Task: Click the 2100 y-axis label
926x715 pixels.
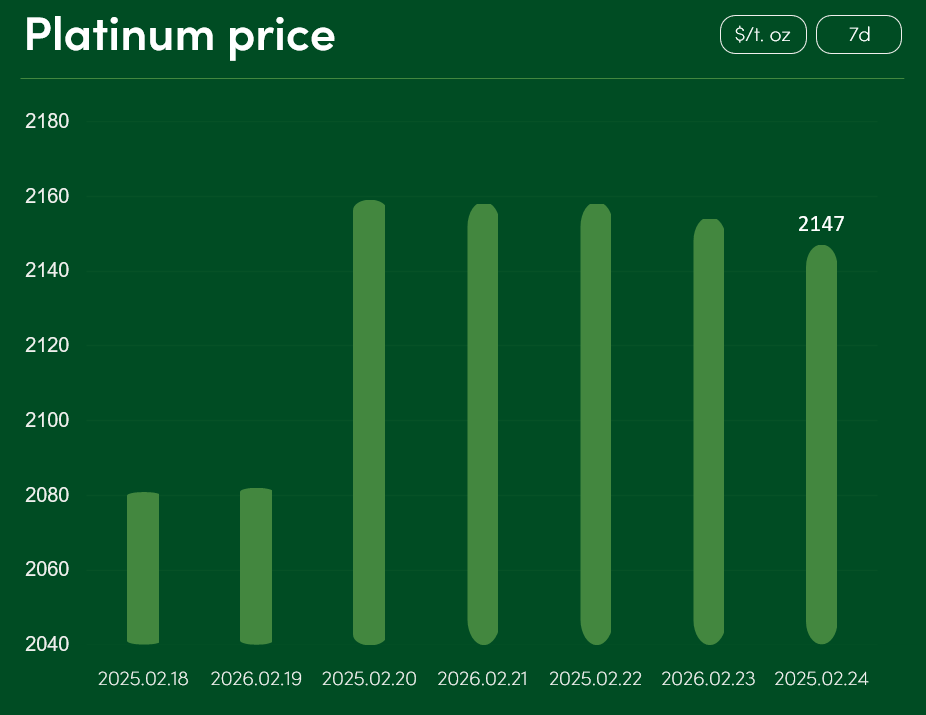Action: 47,420
